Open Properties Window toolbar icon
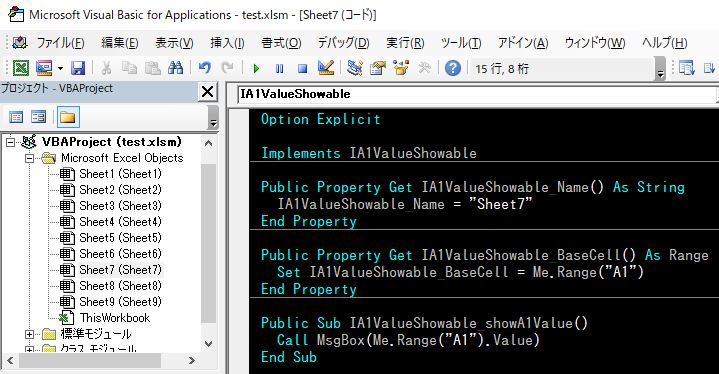The image size is (719, 374). [x=378, y=68]
